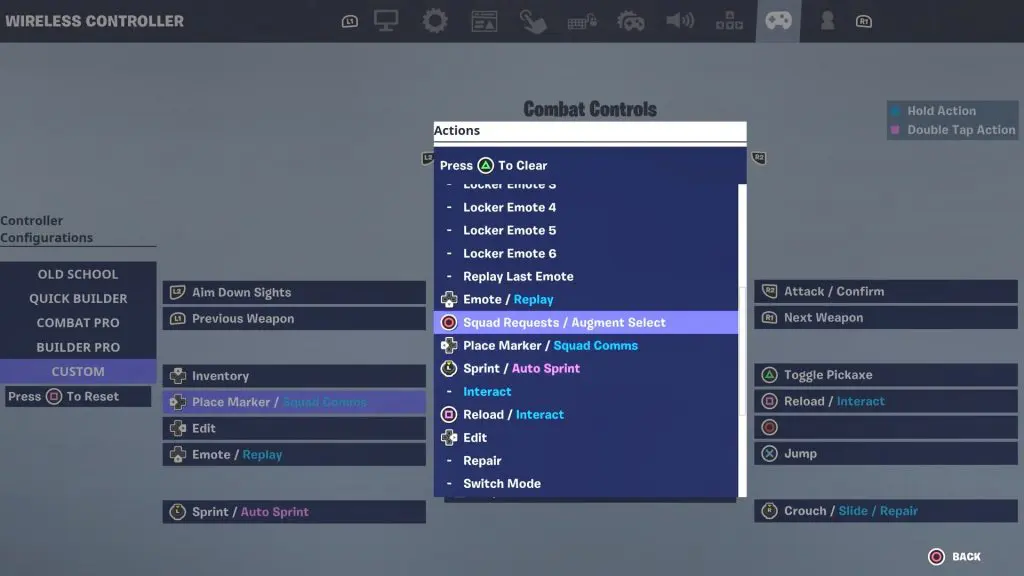Click Press To Reset button
Screen dimensions: 1024x576
click(76, 397)
